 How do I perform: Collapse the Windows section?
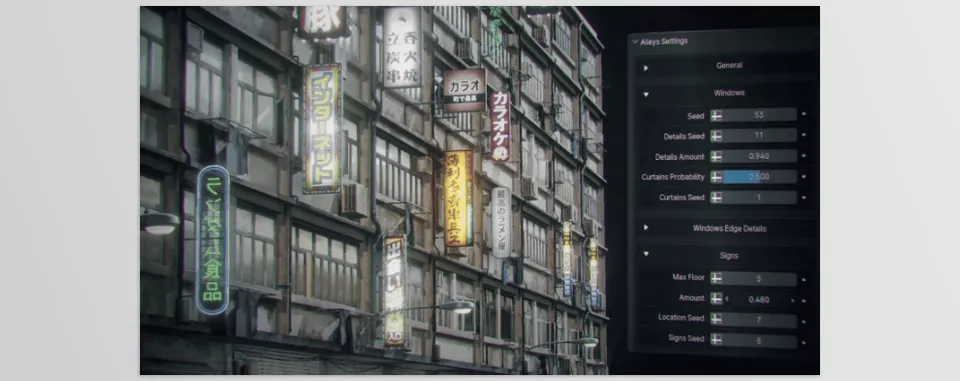click(645, 94)
